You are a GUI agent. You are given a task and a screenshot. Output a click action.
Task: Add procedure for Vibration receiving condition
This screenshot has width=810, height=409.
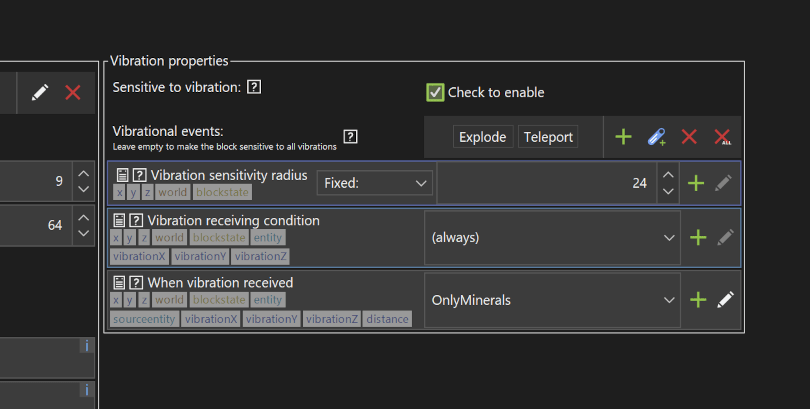coord(698,238)
